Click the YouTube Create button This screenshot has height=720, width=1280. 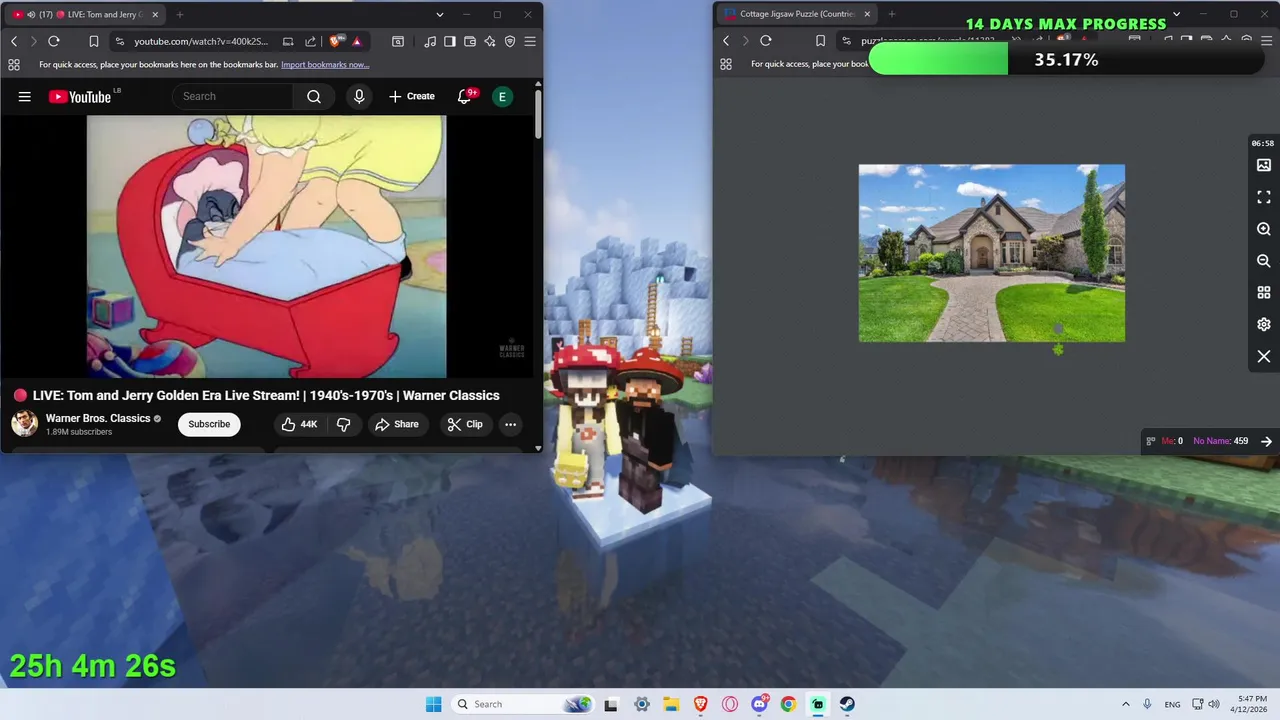tap(412, 96)
